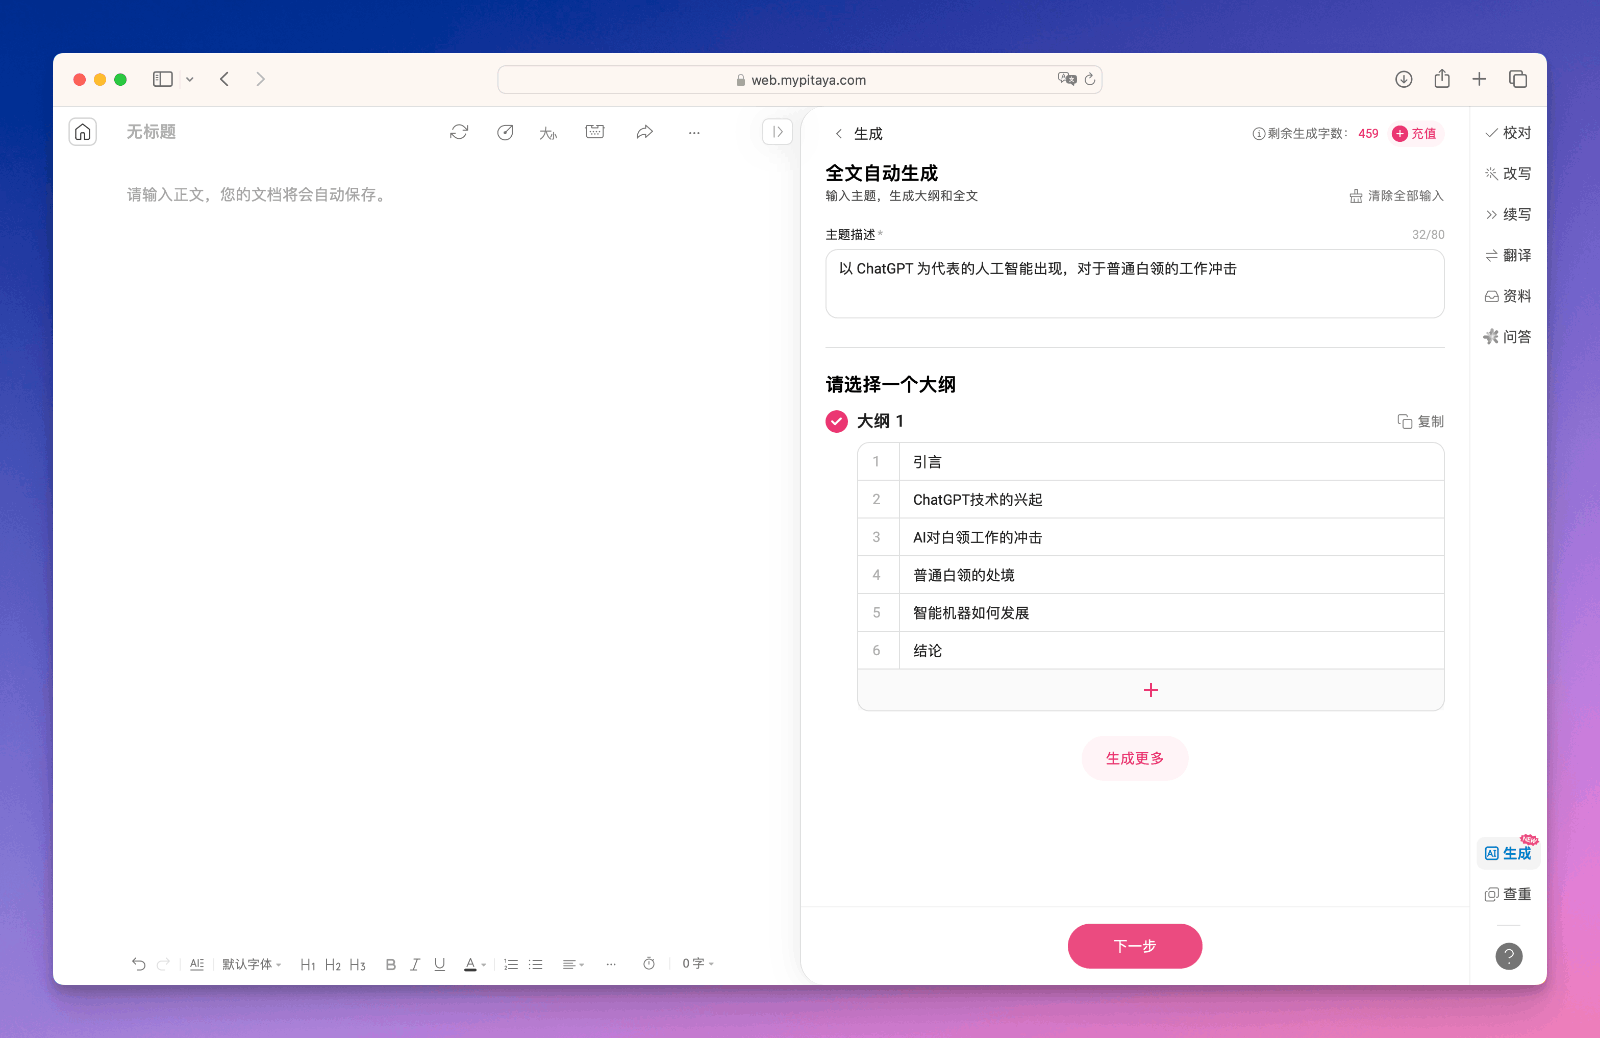
Task: Click the share arrow icon in the editor toolbar
Action: pos(645,132)
